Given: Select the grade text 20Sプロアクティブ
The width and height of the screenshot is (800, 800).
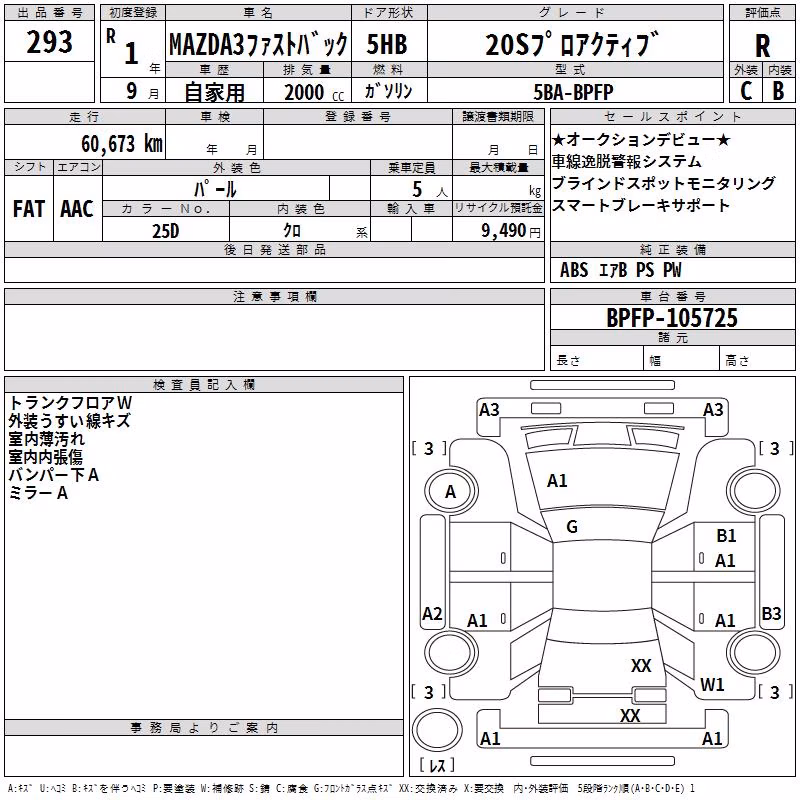Looking at the screenshot, I should click(572, 44).
